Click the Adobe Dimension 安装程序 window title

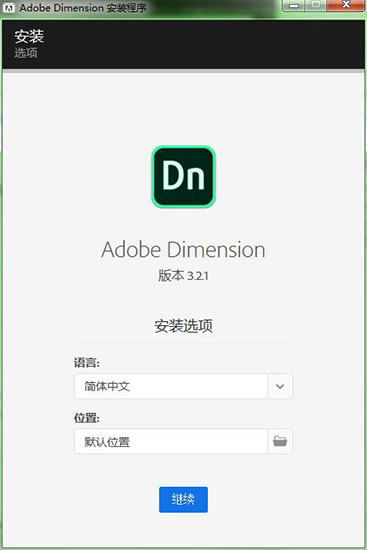pos(83,8)
